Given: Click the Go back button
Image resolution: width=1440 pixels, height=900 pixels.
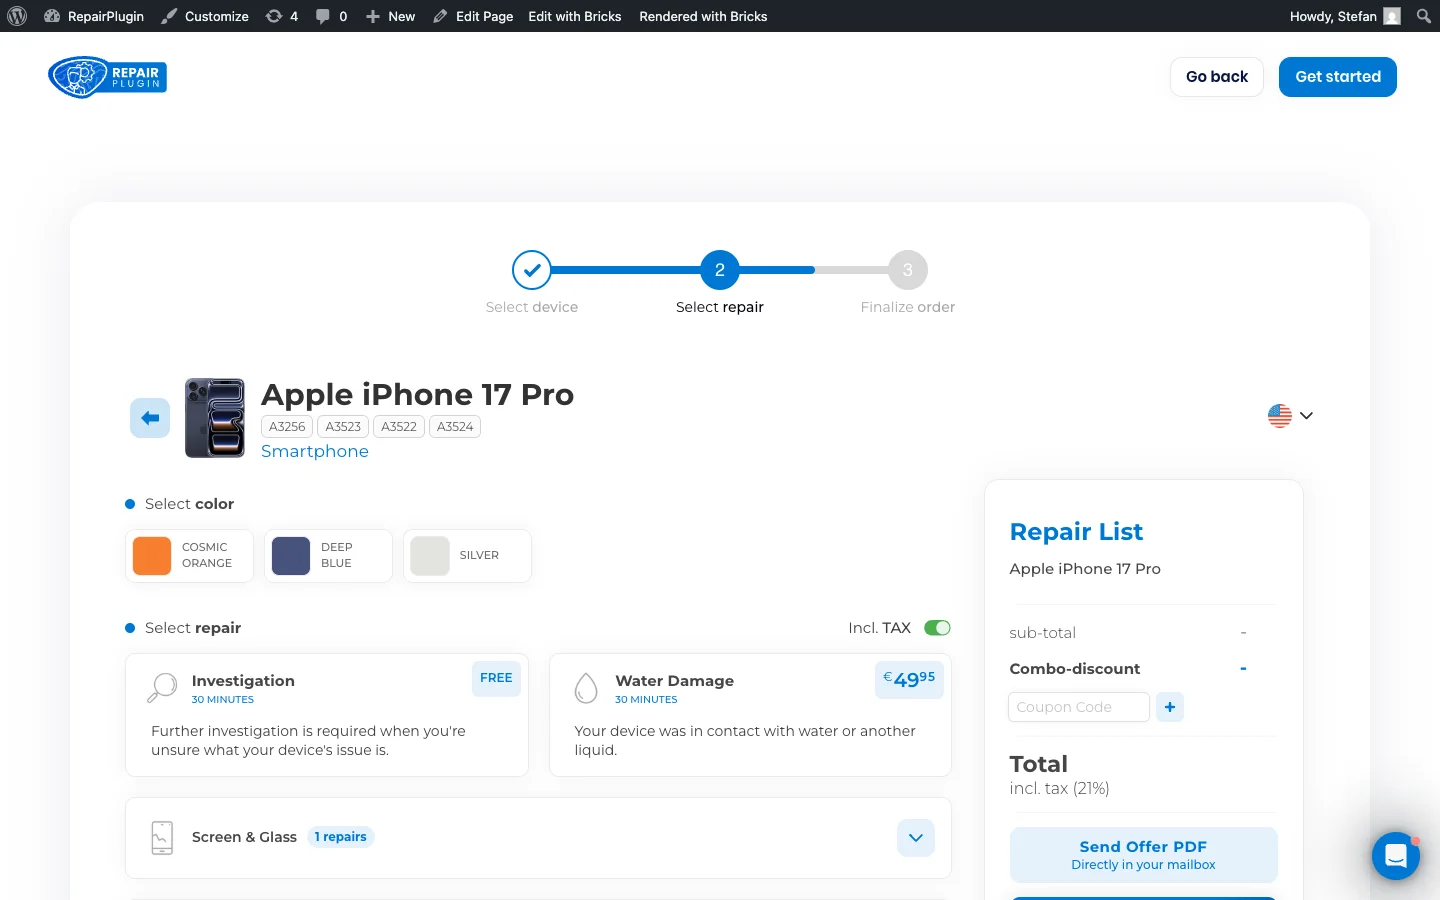Looking at the screenshot, I should tap(1217, 77).
